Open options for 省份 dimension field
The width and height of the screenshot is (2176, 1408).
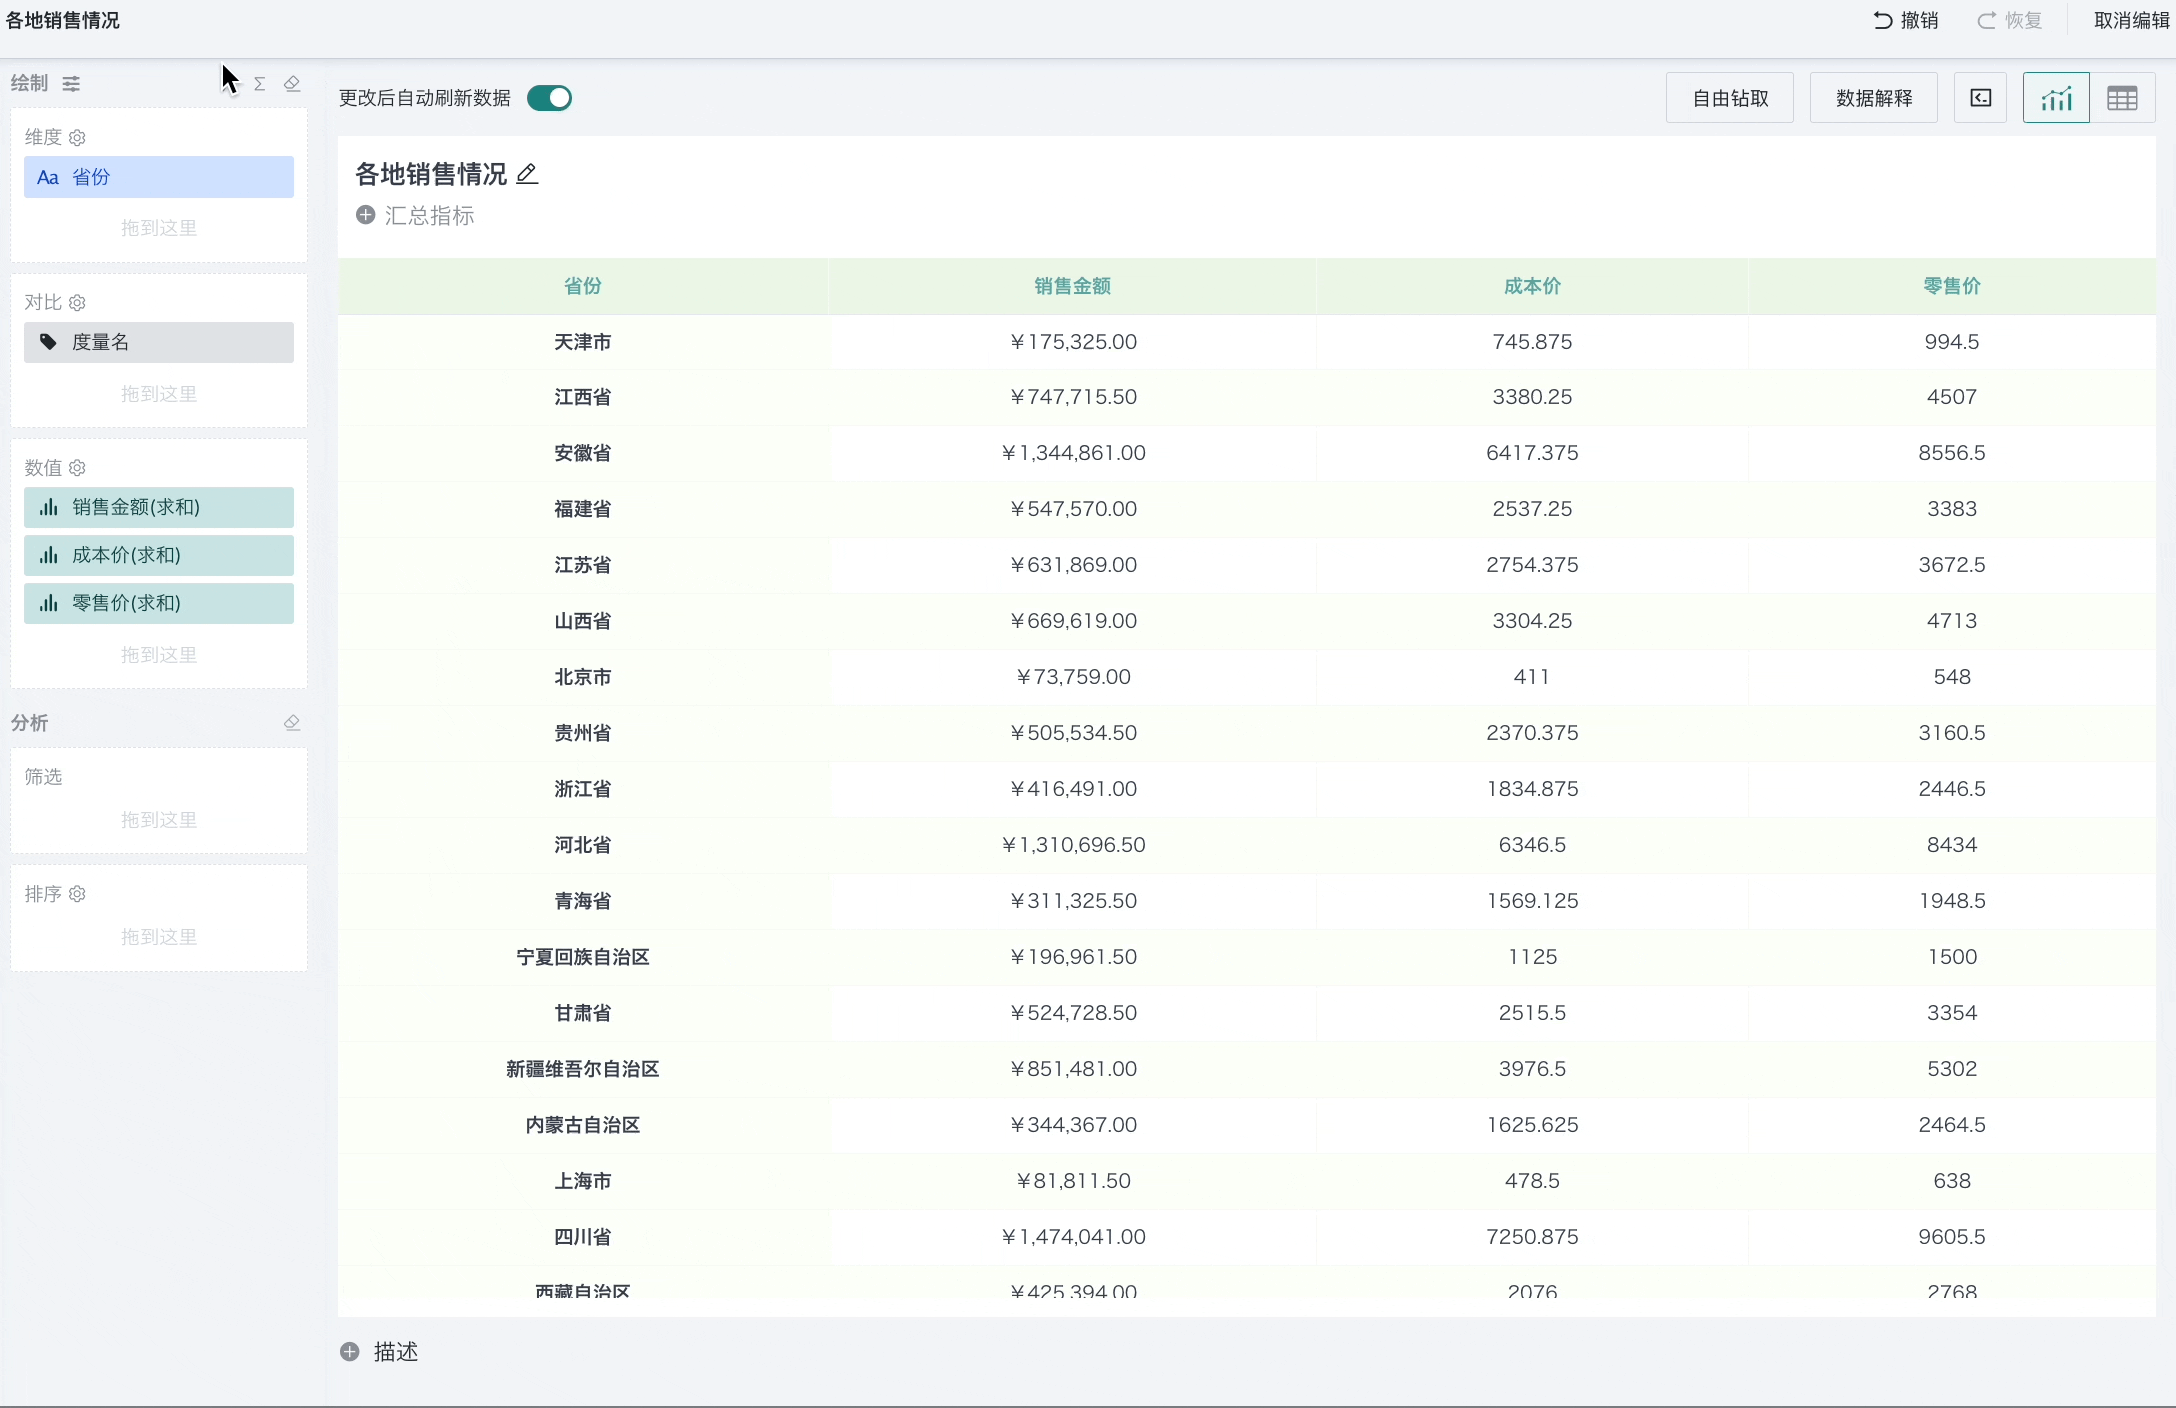[159, 178]
